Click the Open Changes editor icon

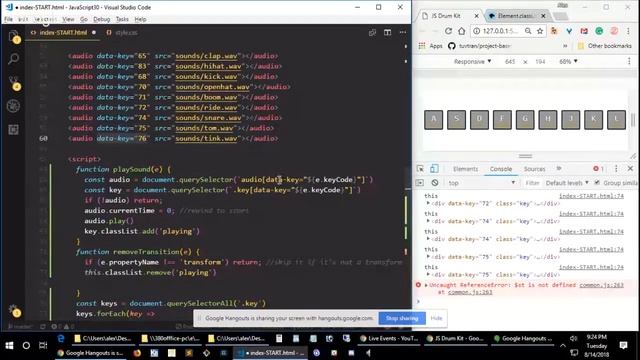pyautogui.click(x=372, y=32)
